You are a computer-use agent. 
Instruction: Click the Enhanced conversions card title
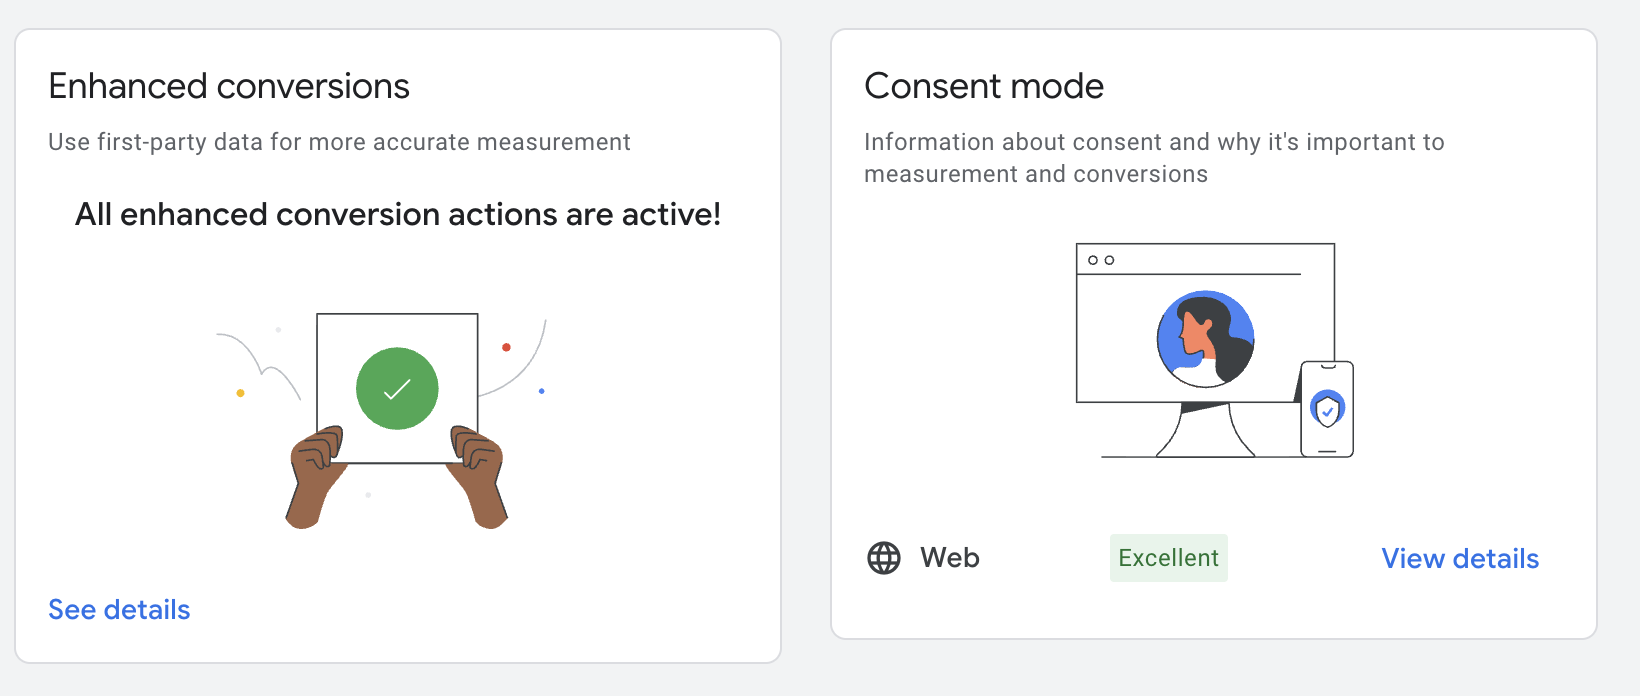pyautogui.click(x=229, y=87)
